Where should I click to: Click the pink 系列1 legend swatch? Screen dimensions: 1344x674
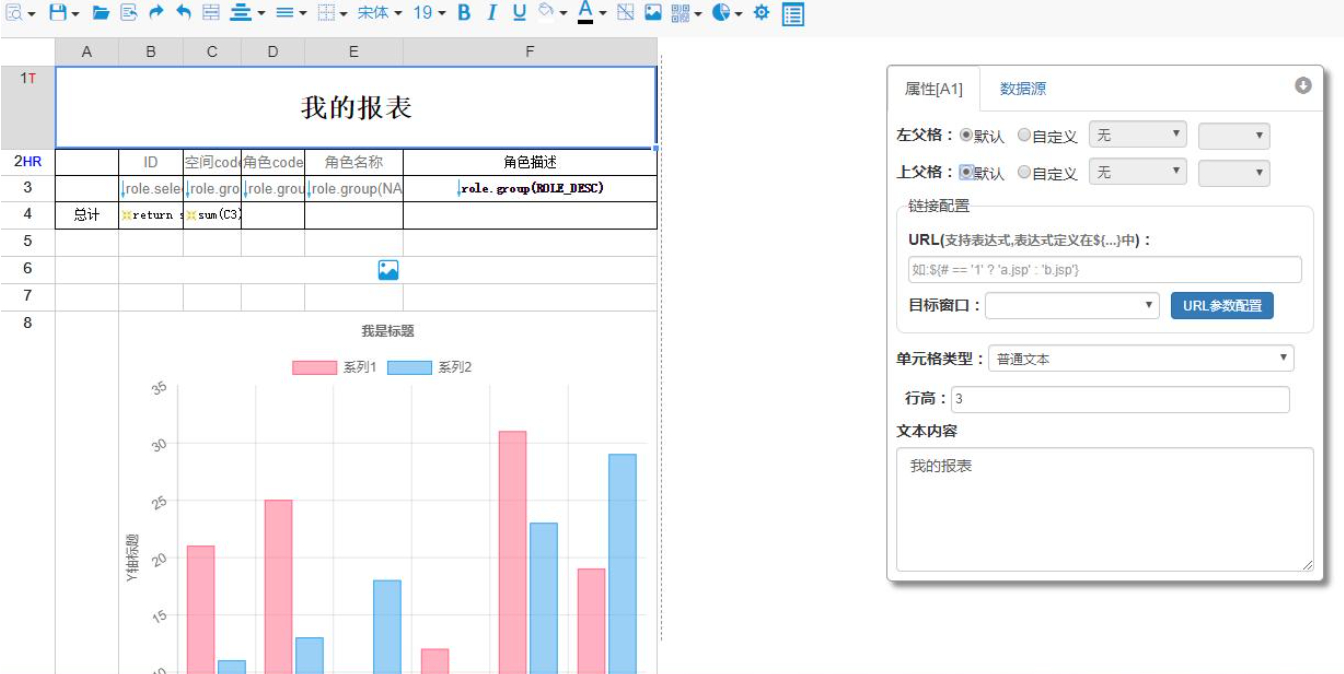[x=314, y=368]
